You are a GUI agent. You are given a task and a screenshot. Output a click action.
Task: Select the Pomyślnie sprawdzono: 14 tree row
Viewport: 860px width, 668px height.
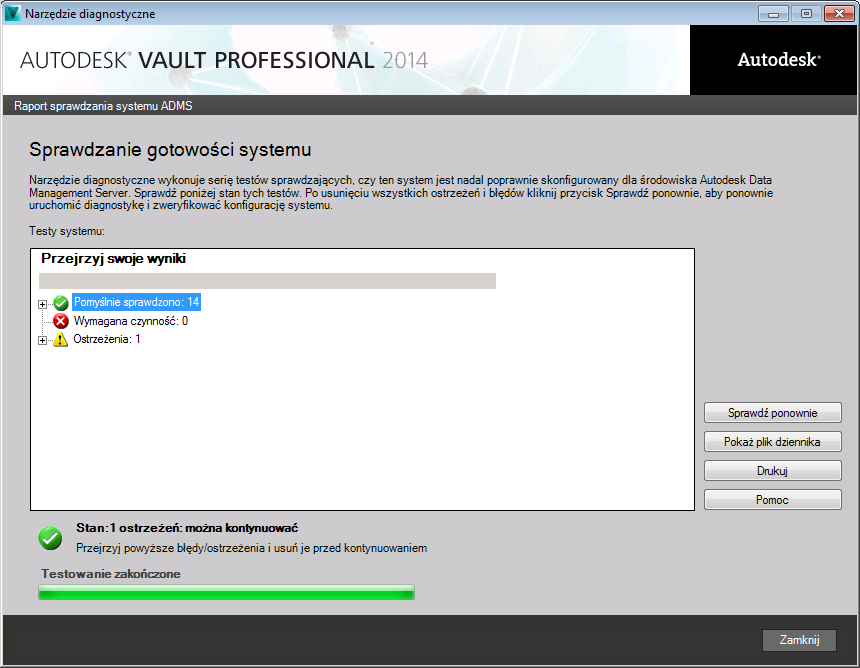click(x=137, y=302)
